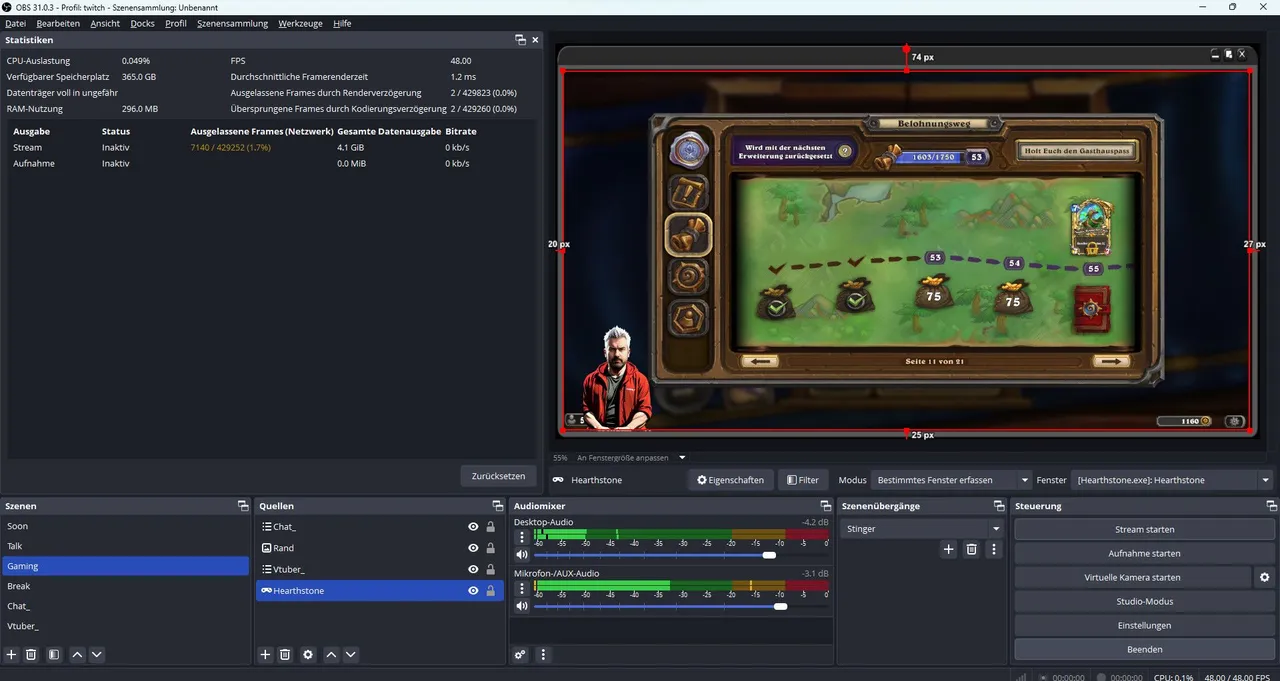1280x681 pixels.
Task: Move scene up in Szenen panel
Action: [x=77, y=654]
